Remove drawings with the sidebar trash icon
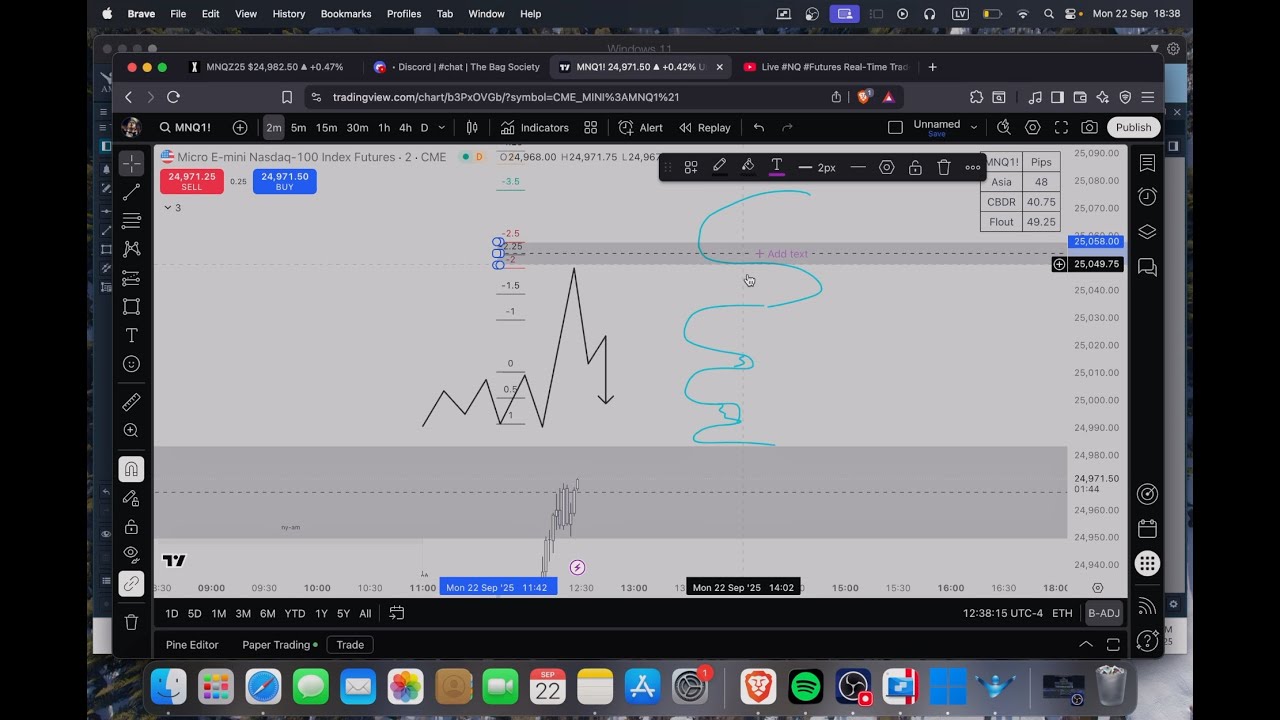Viewport: 1280px width, 720px height. 131,622
